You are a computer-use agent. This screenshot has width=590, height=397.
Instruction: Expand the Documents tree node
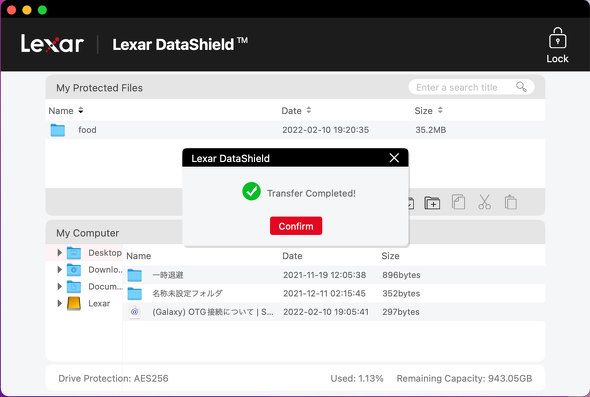pyautogui.click(x=59, y=286)
